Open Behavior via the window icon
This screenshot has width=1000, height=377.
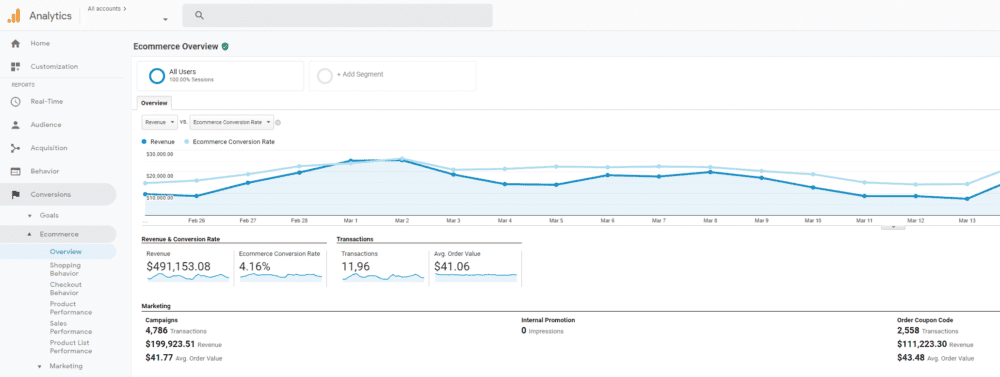tap(15, 172)
